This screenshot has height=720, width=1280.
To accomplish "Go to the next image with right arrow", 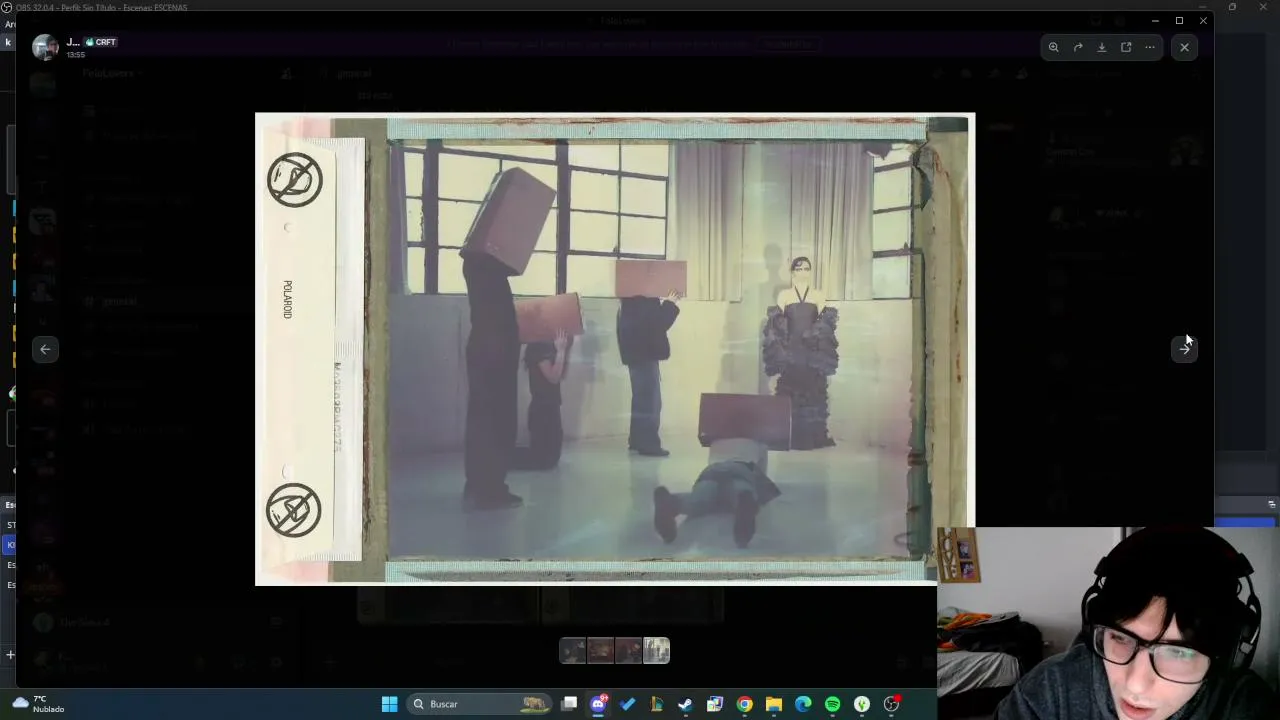I will point(1185,349).
